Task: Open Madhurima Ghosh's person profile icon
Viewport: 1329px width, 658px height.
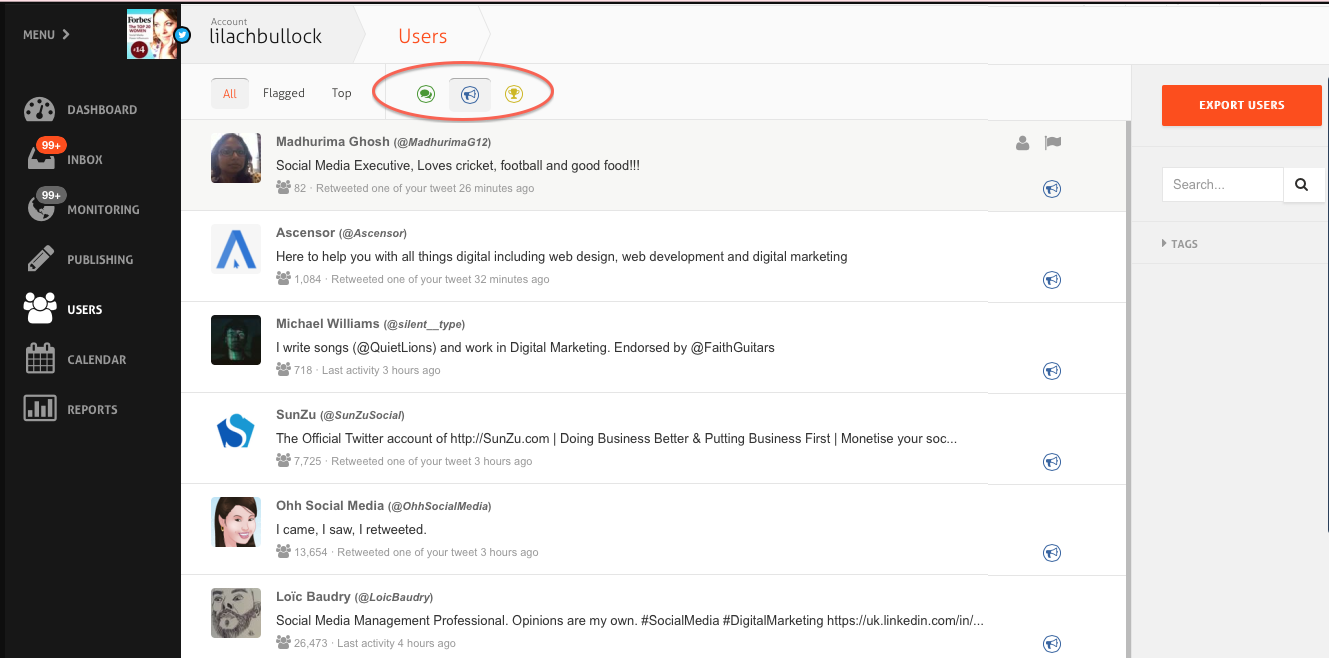Action: pos(1022,143)
